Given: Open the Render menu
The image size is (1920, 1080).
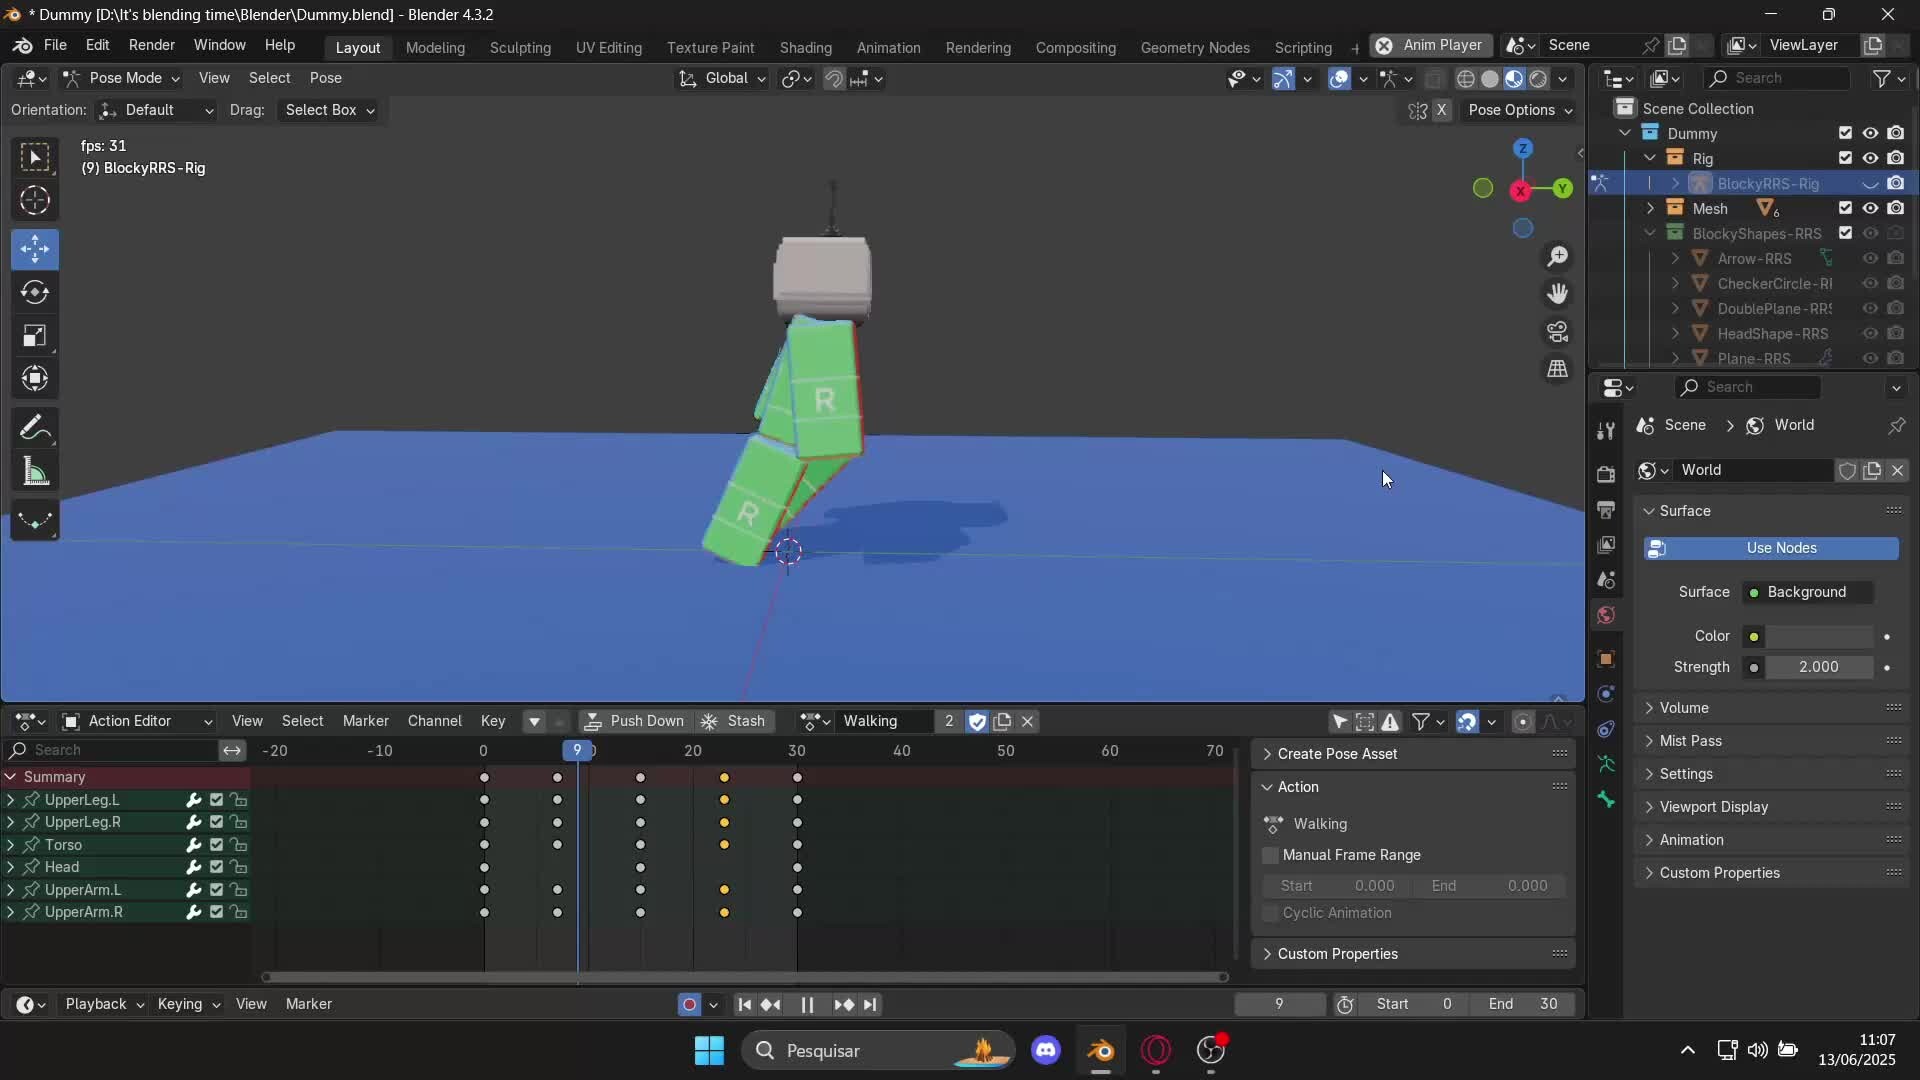Looking at the screenshot, I should [152, 45].
